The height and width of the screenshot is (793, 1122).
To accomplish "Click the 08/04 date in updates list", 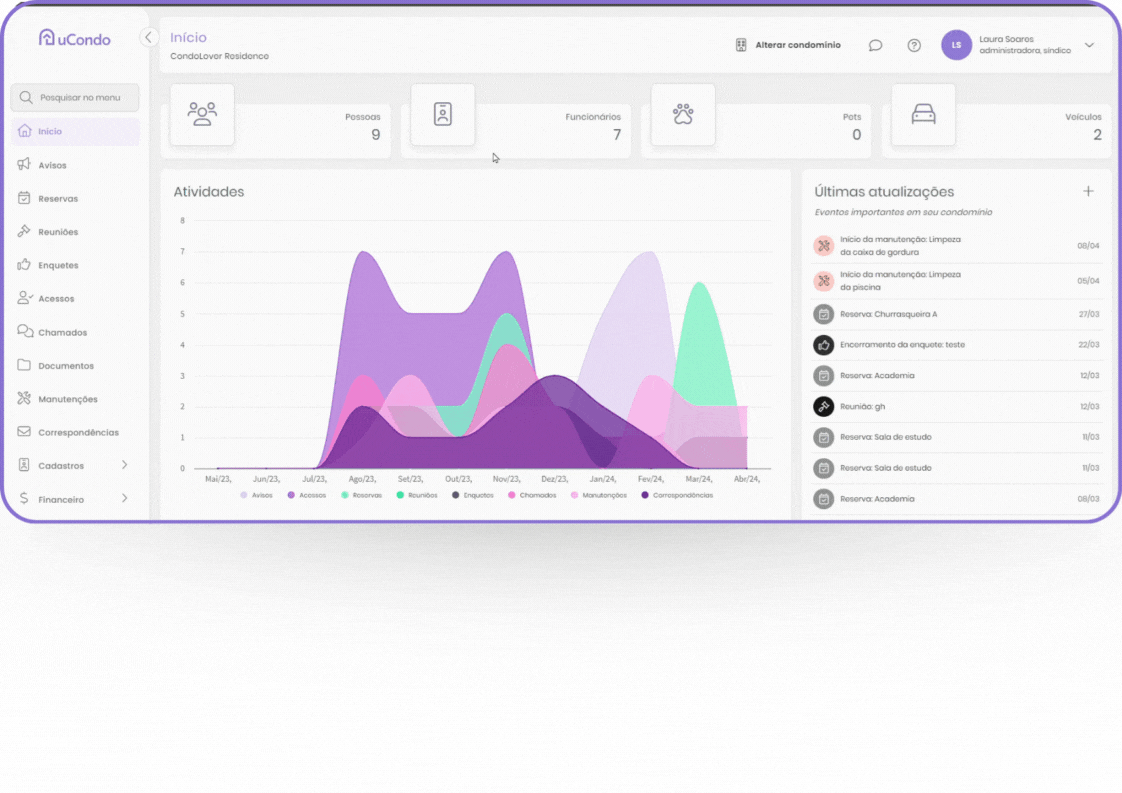I will click(x=1088, y=245).
